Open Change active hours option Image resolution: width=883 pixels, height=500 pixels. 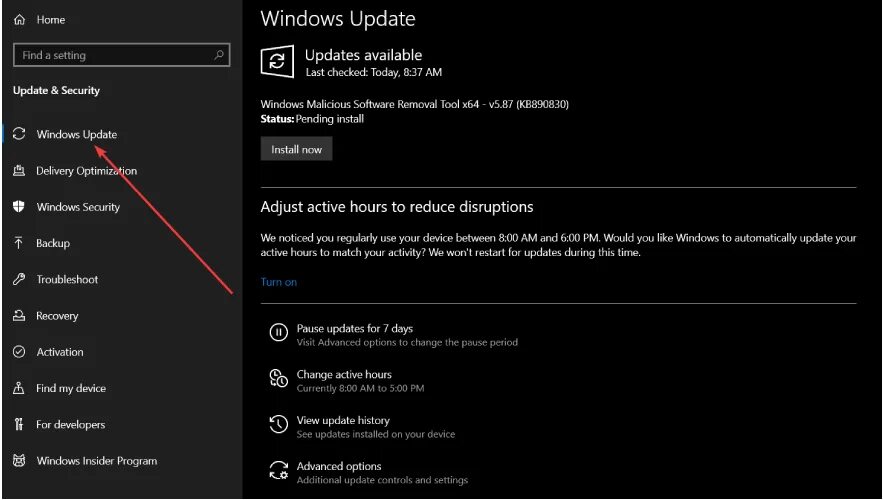(x=344, y=374)
